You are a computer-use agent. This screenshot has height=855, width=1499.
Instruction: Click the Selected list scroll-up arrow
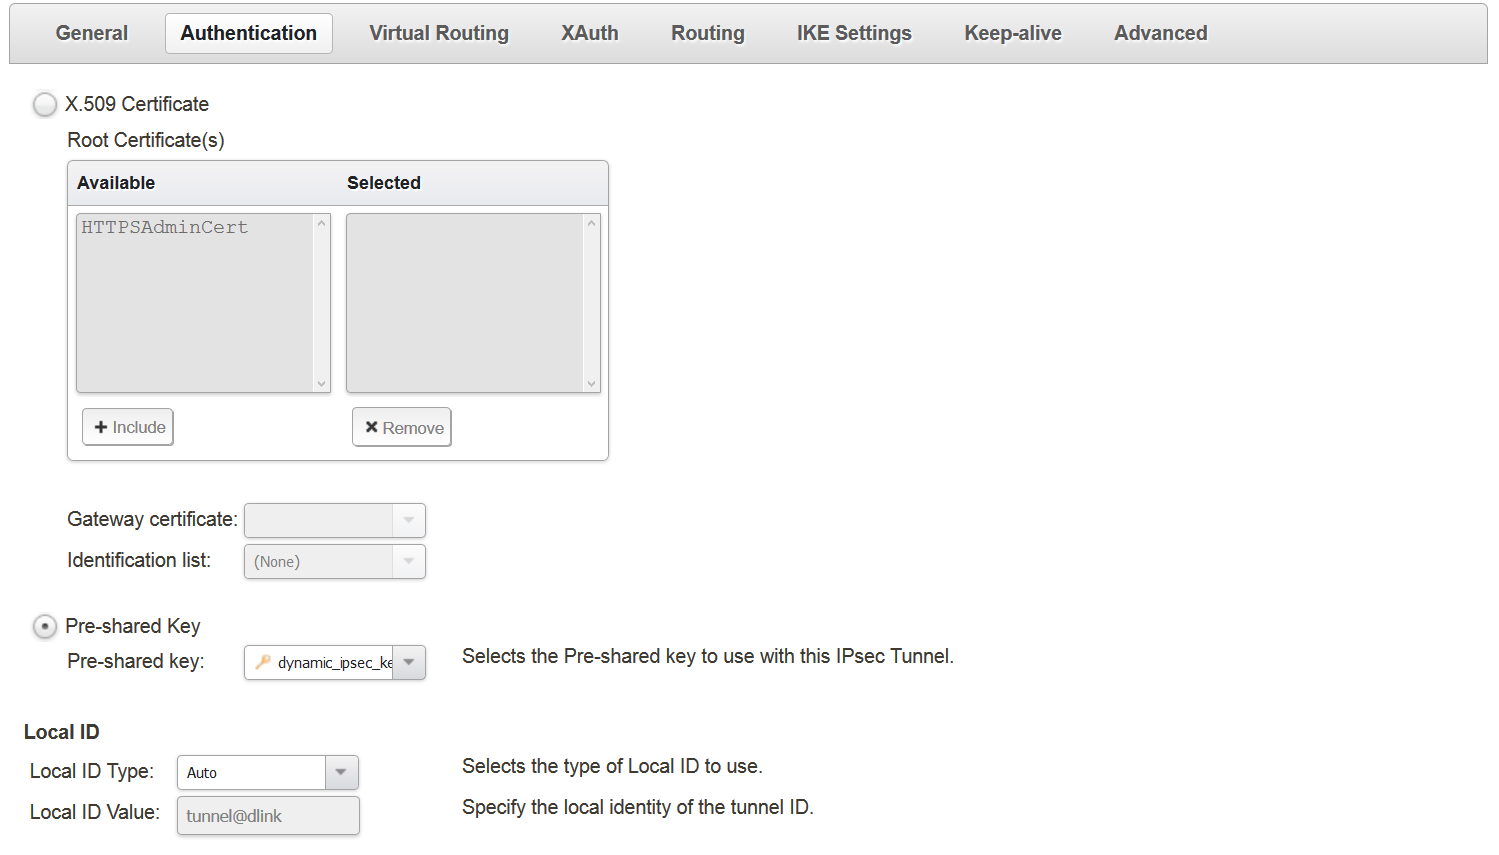592,223
